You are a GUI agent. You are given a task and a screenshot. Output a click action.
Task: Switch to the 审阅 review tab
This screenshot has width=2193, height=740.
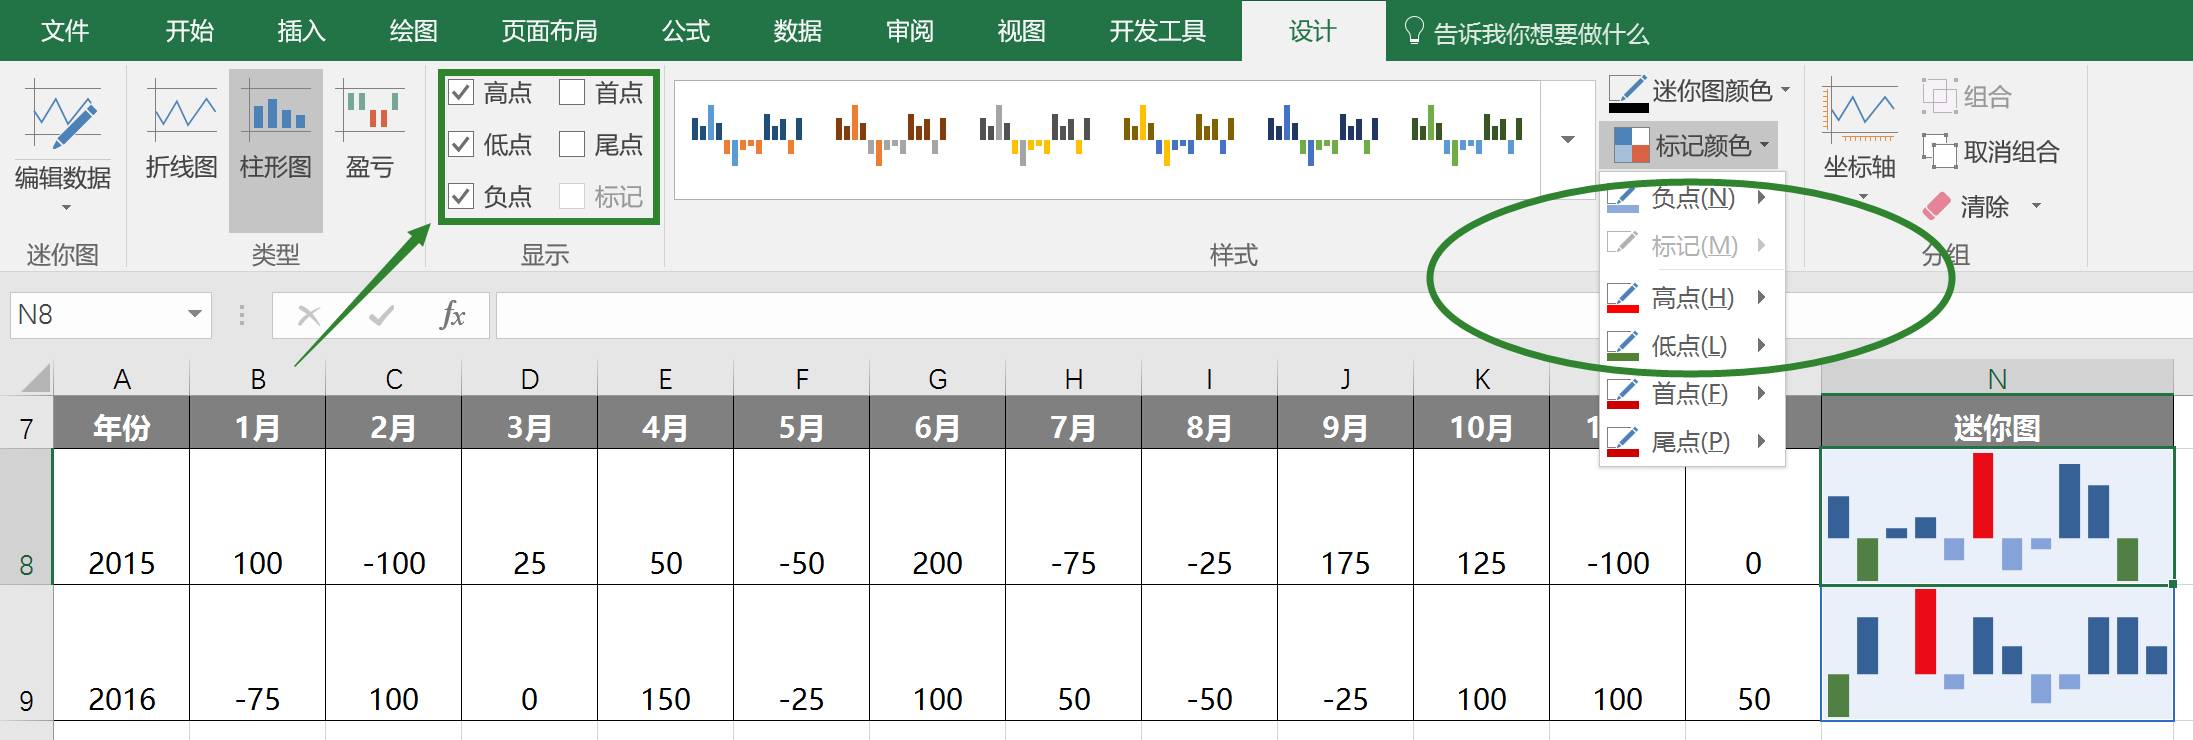909,31
